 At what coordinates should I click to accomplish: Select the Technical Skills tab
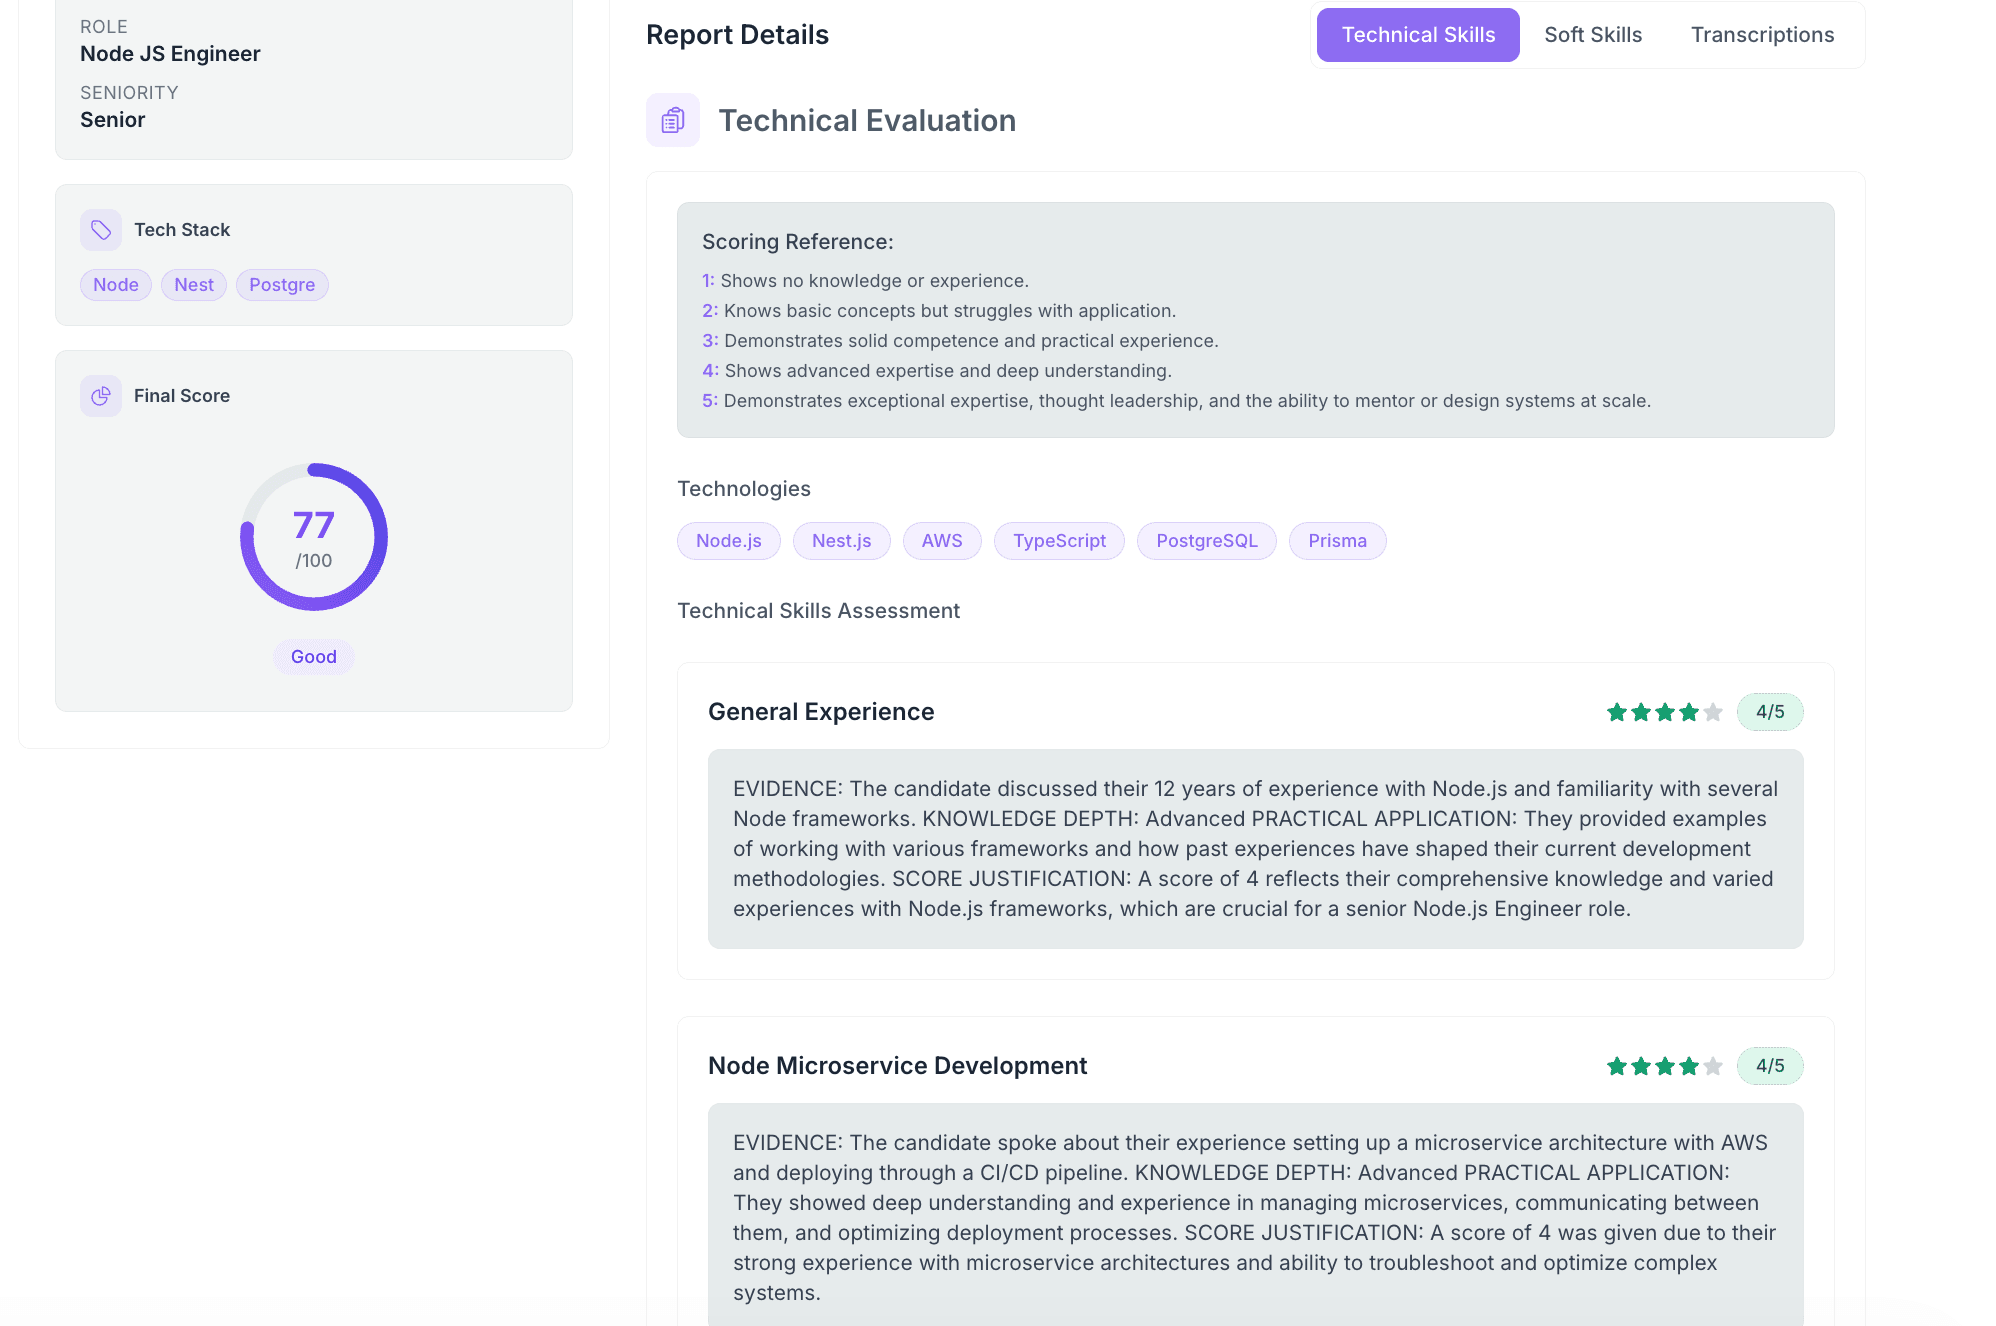click(x=1418, y=35)
